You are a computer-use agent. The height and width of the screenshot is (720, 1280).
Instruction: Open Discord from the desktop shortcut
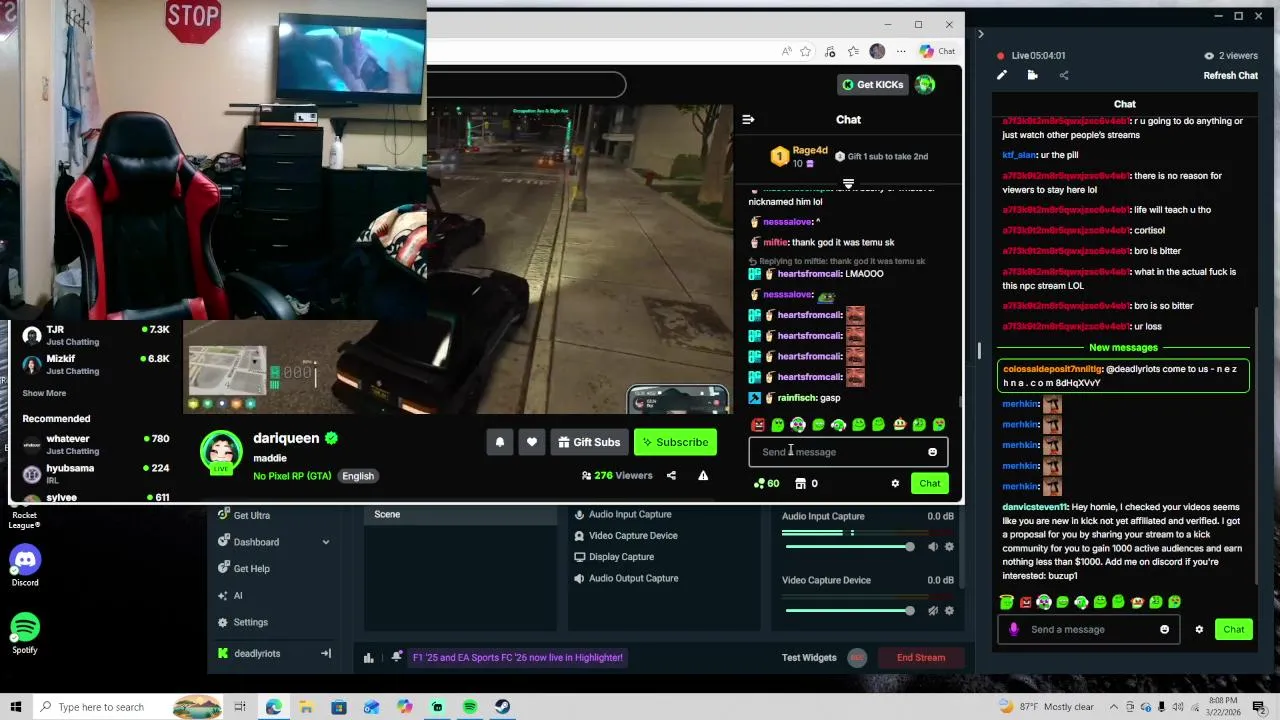tap(25, 567)
